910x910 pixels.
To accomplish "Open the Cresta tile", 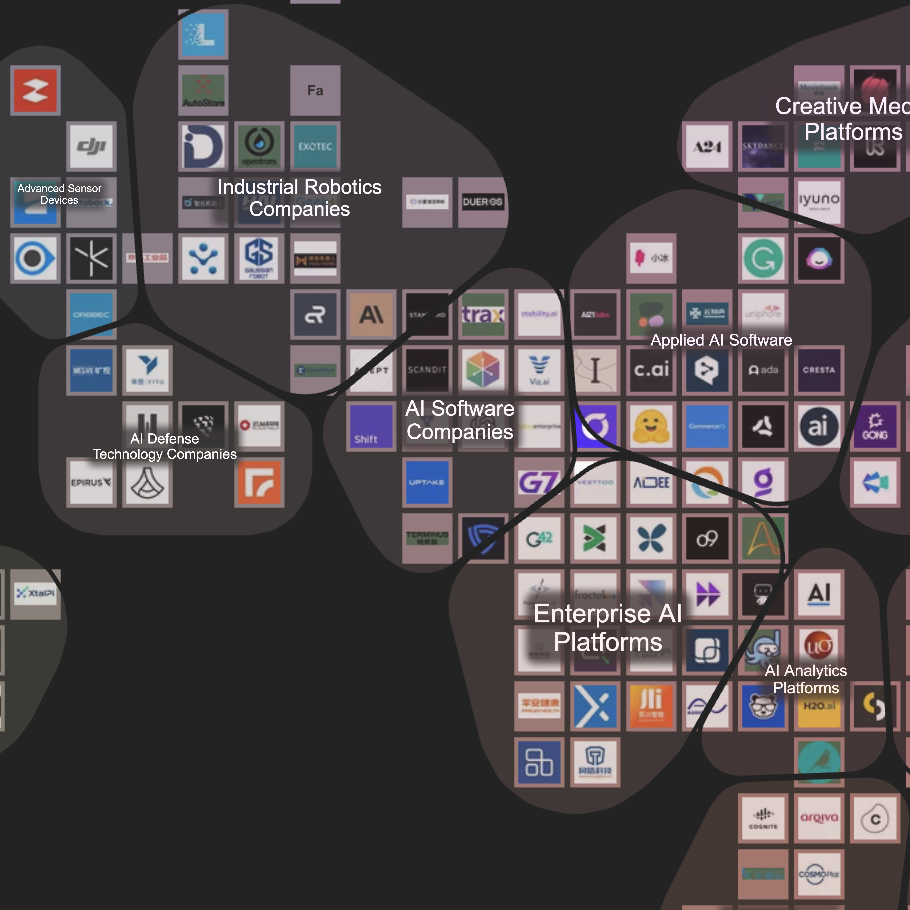I will 819,370.
